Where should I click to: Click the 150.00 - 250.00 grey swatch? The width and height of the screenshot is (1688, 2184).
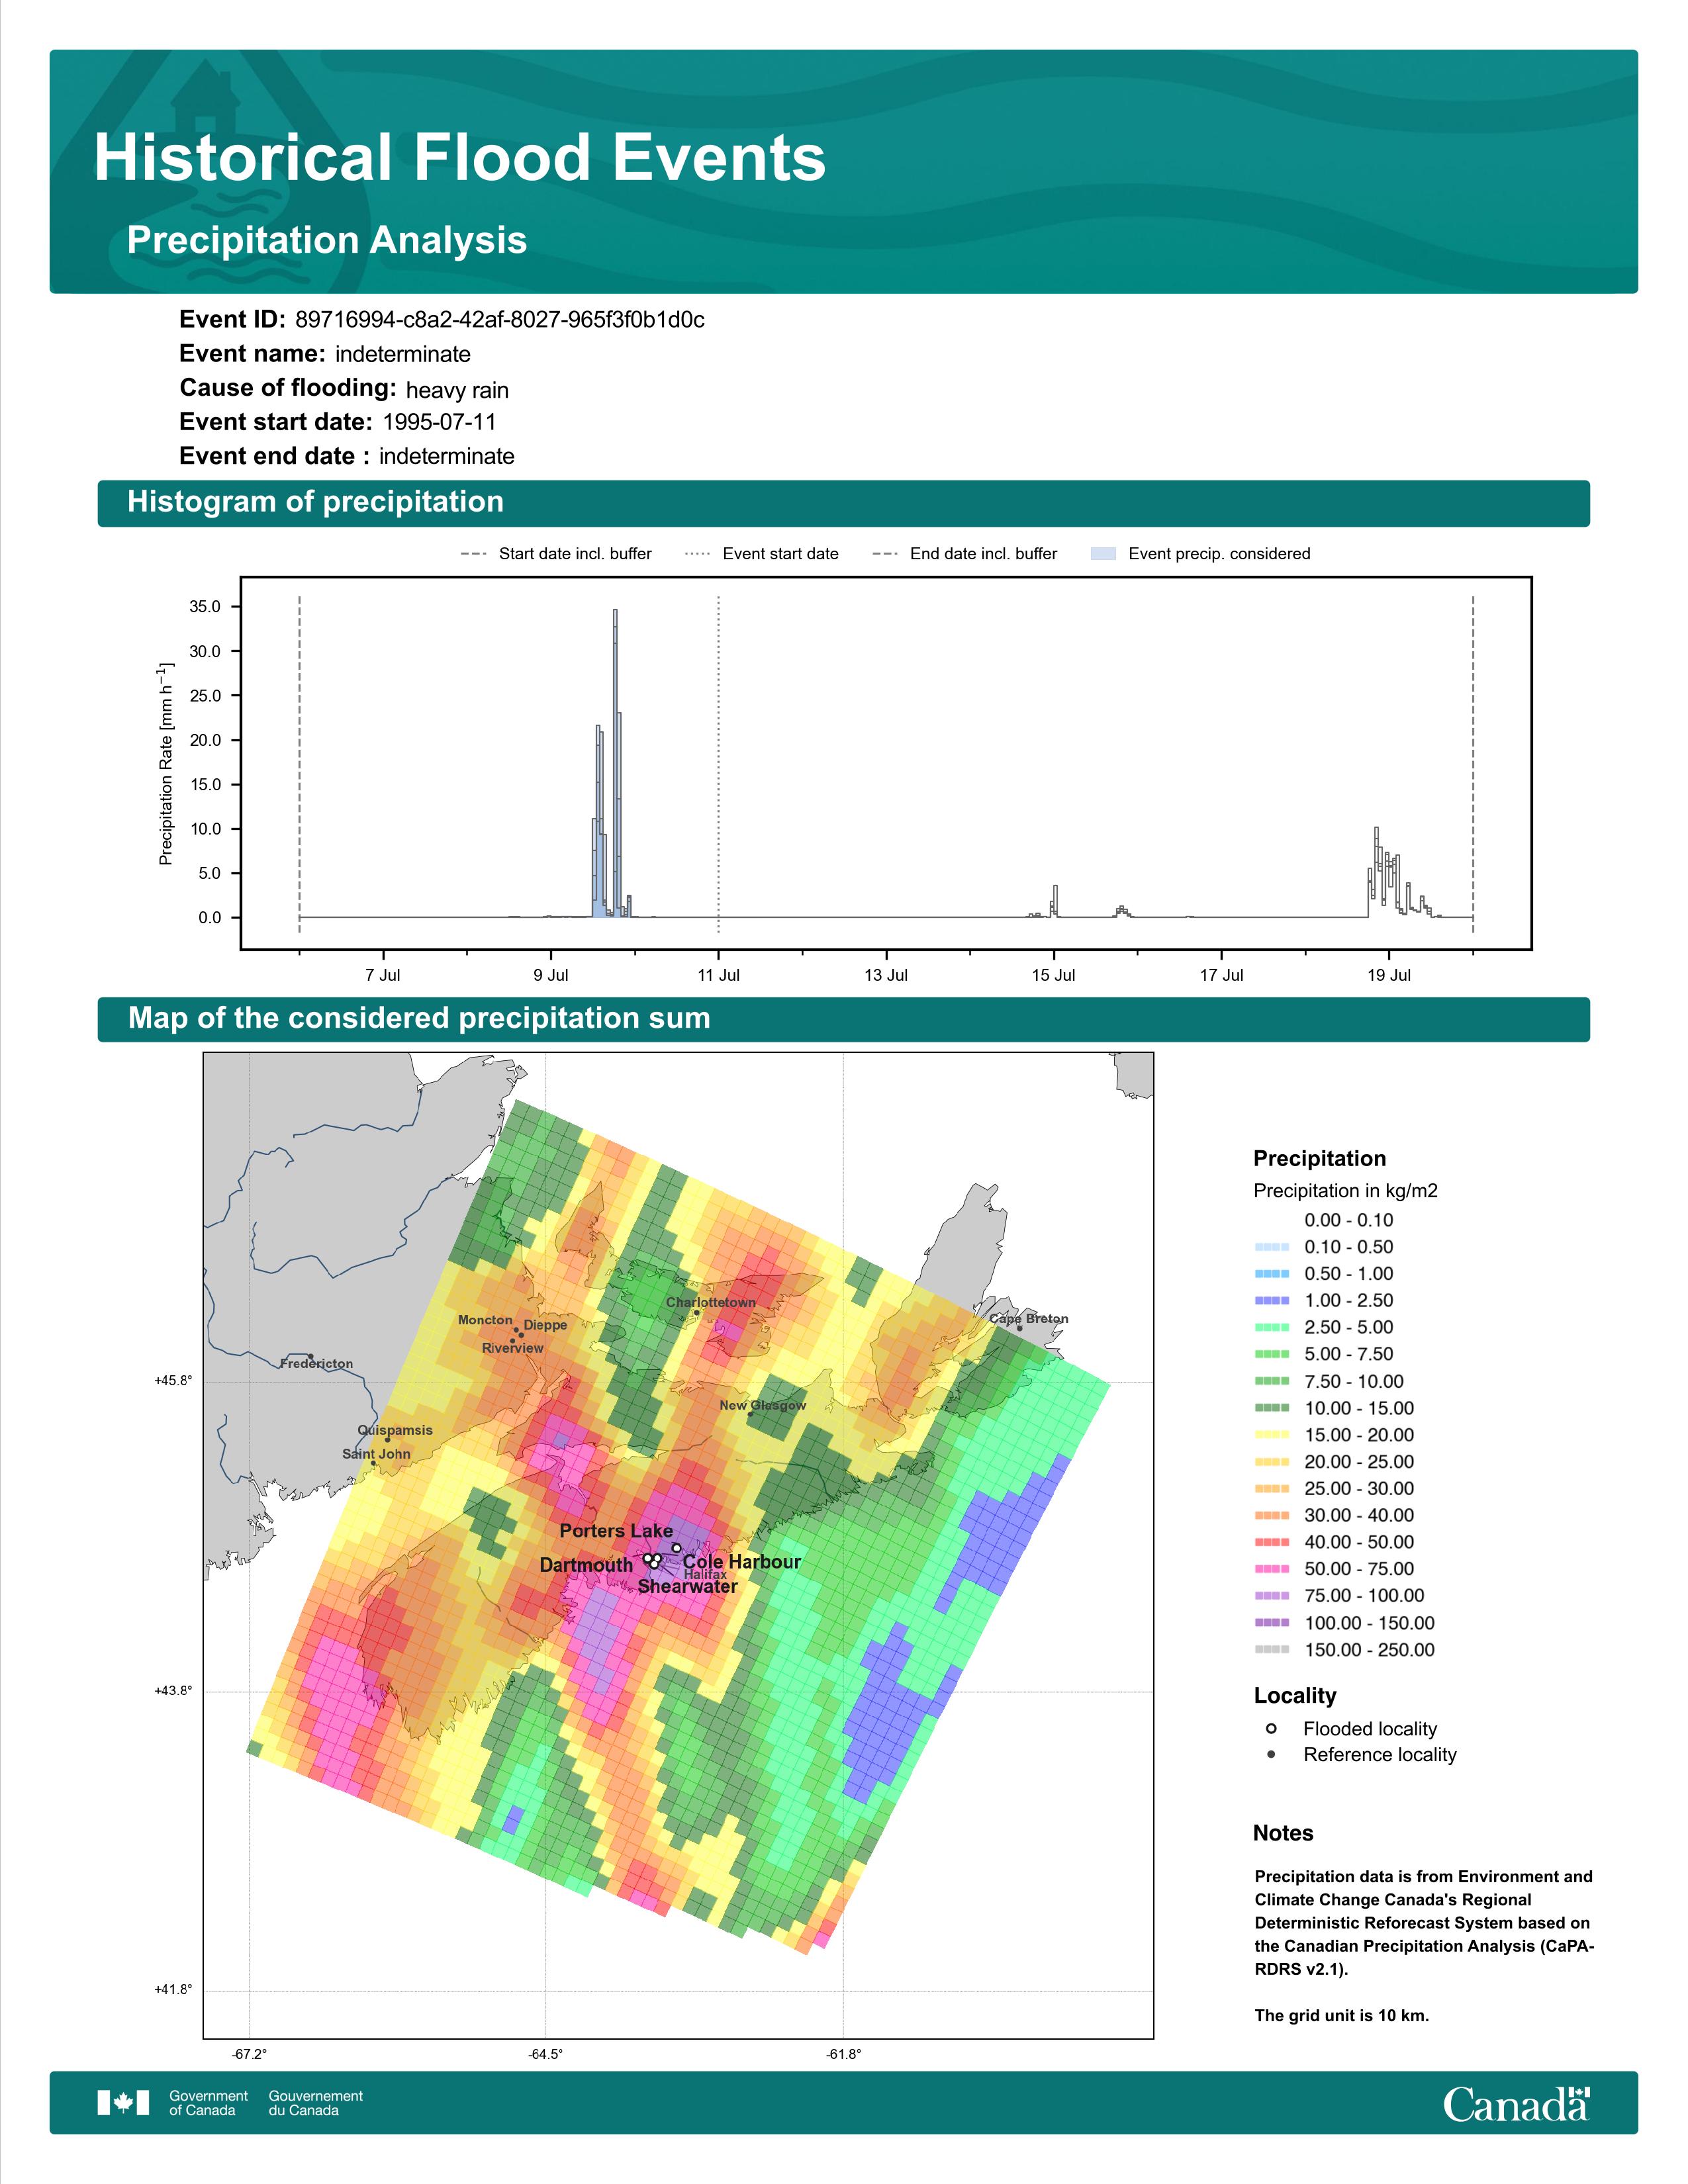coord(1272,1650)
